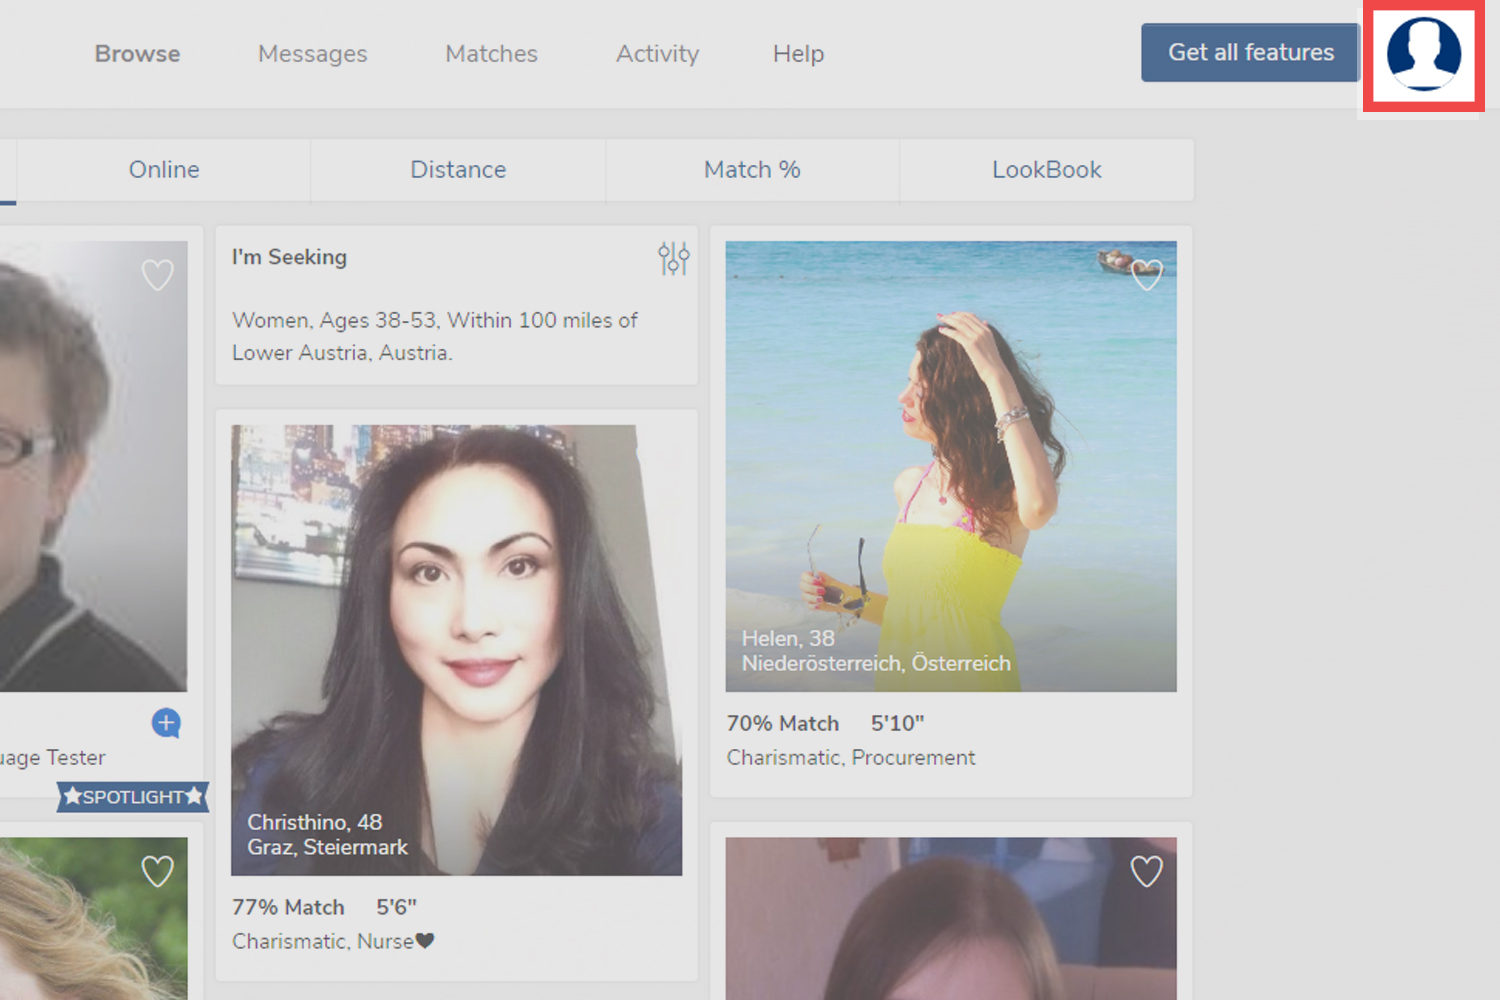Click the Spotlight star badge
This screenshot has height=1000, width=1500.
tap(133, 797)
